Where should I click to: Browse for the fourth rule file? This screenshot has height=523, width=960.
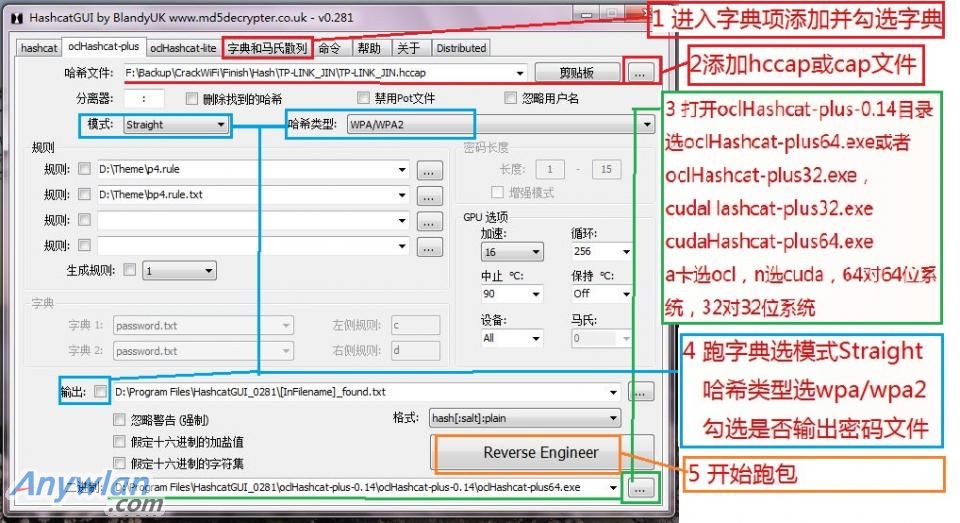(x=430, y=247)
